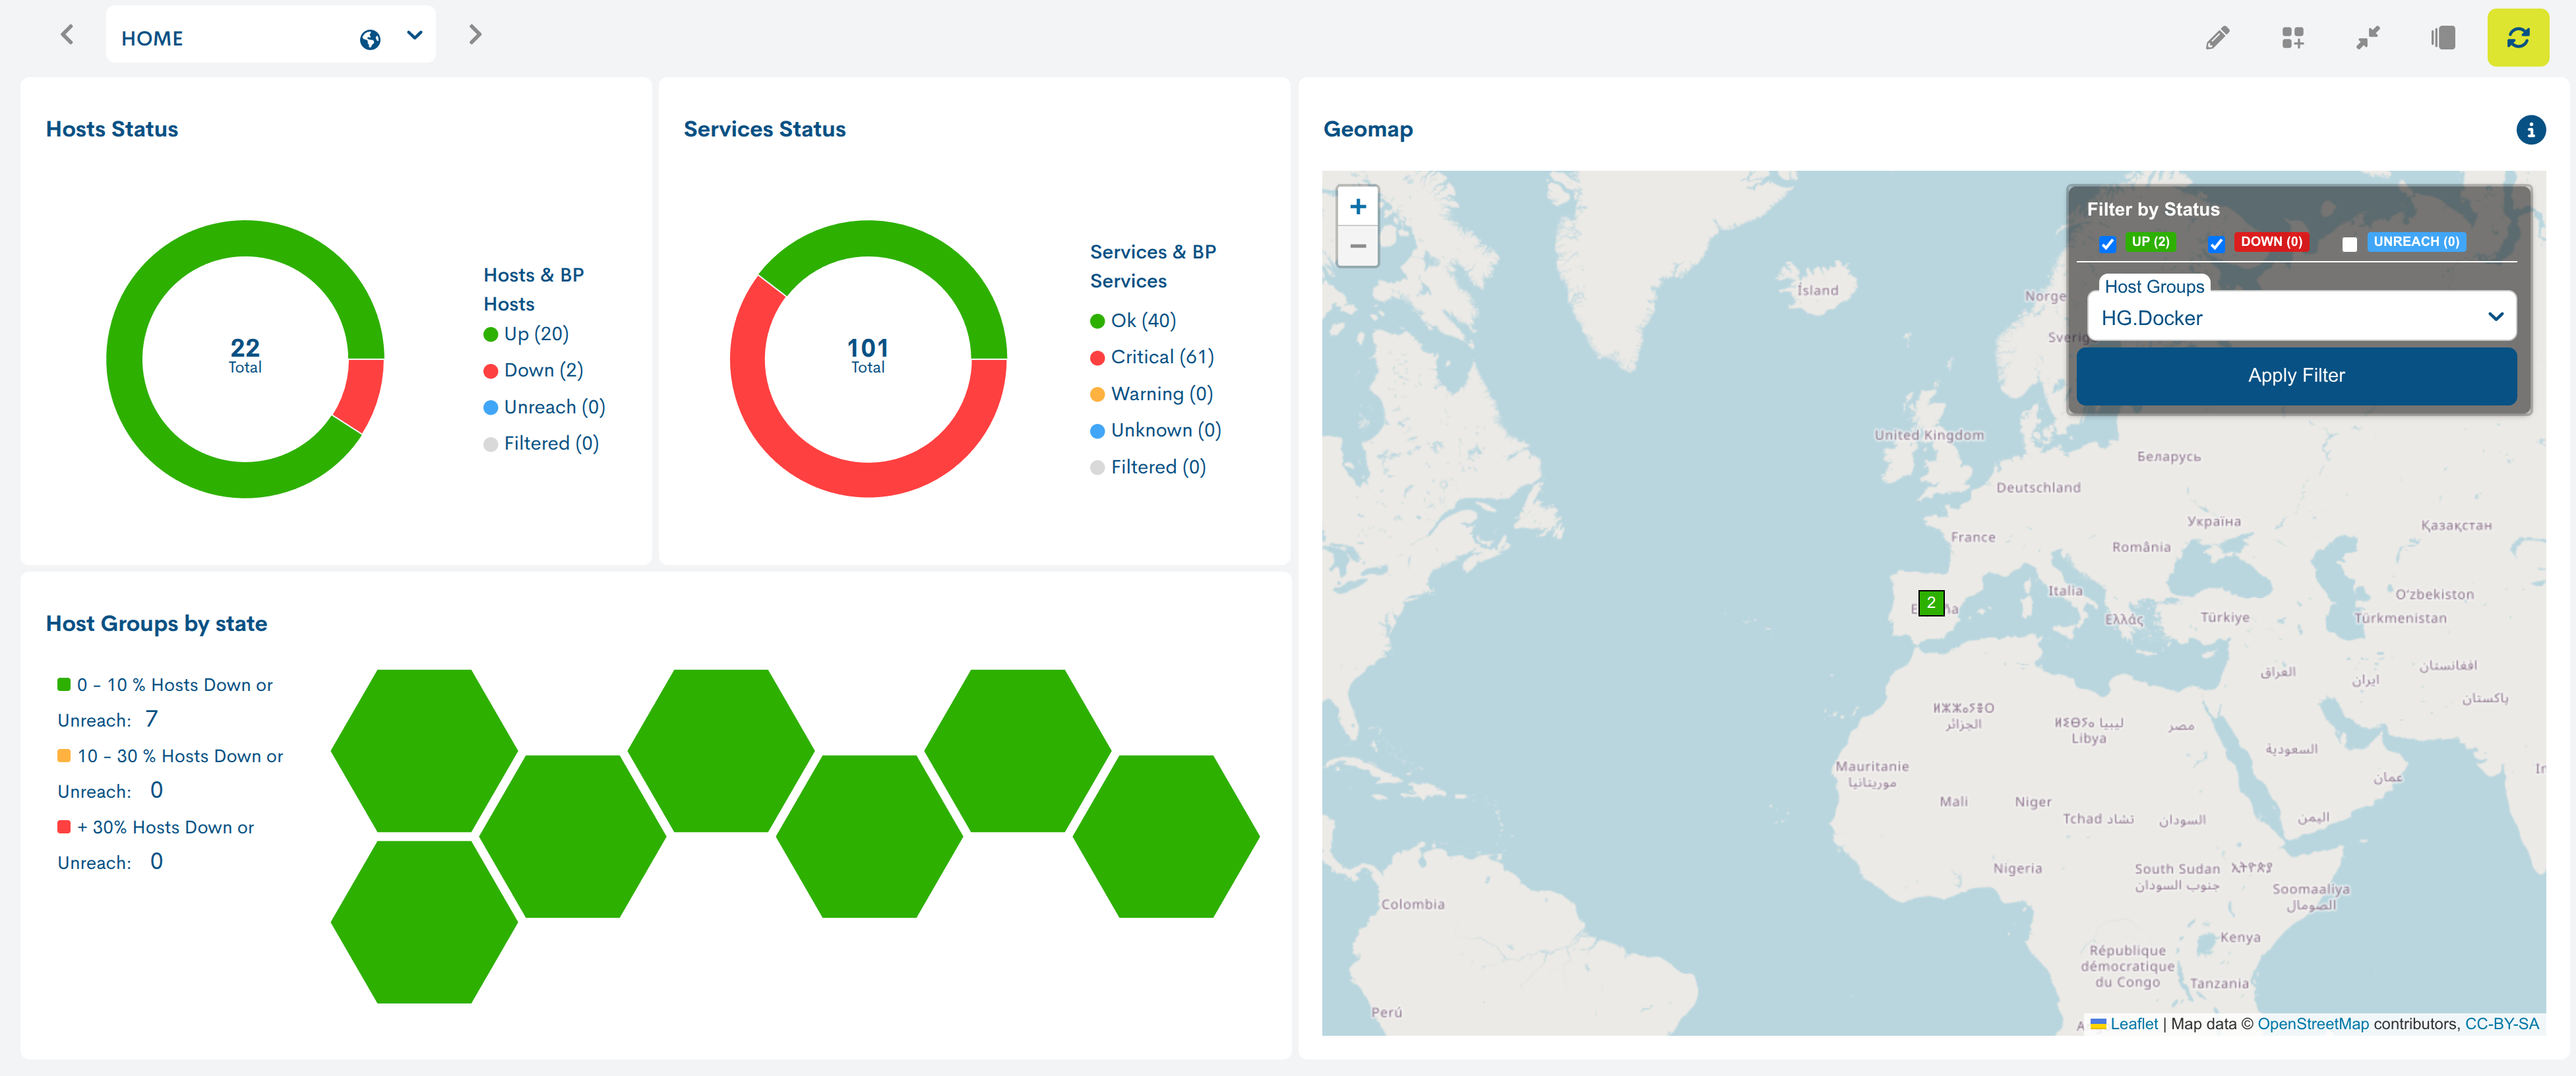Viewport: 2576px width, 1076px height.
Task: Click the collapse arrows icon
Action: click(x=2368, y=38)
